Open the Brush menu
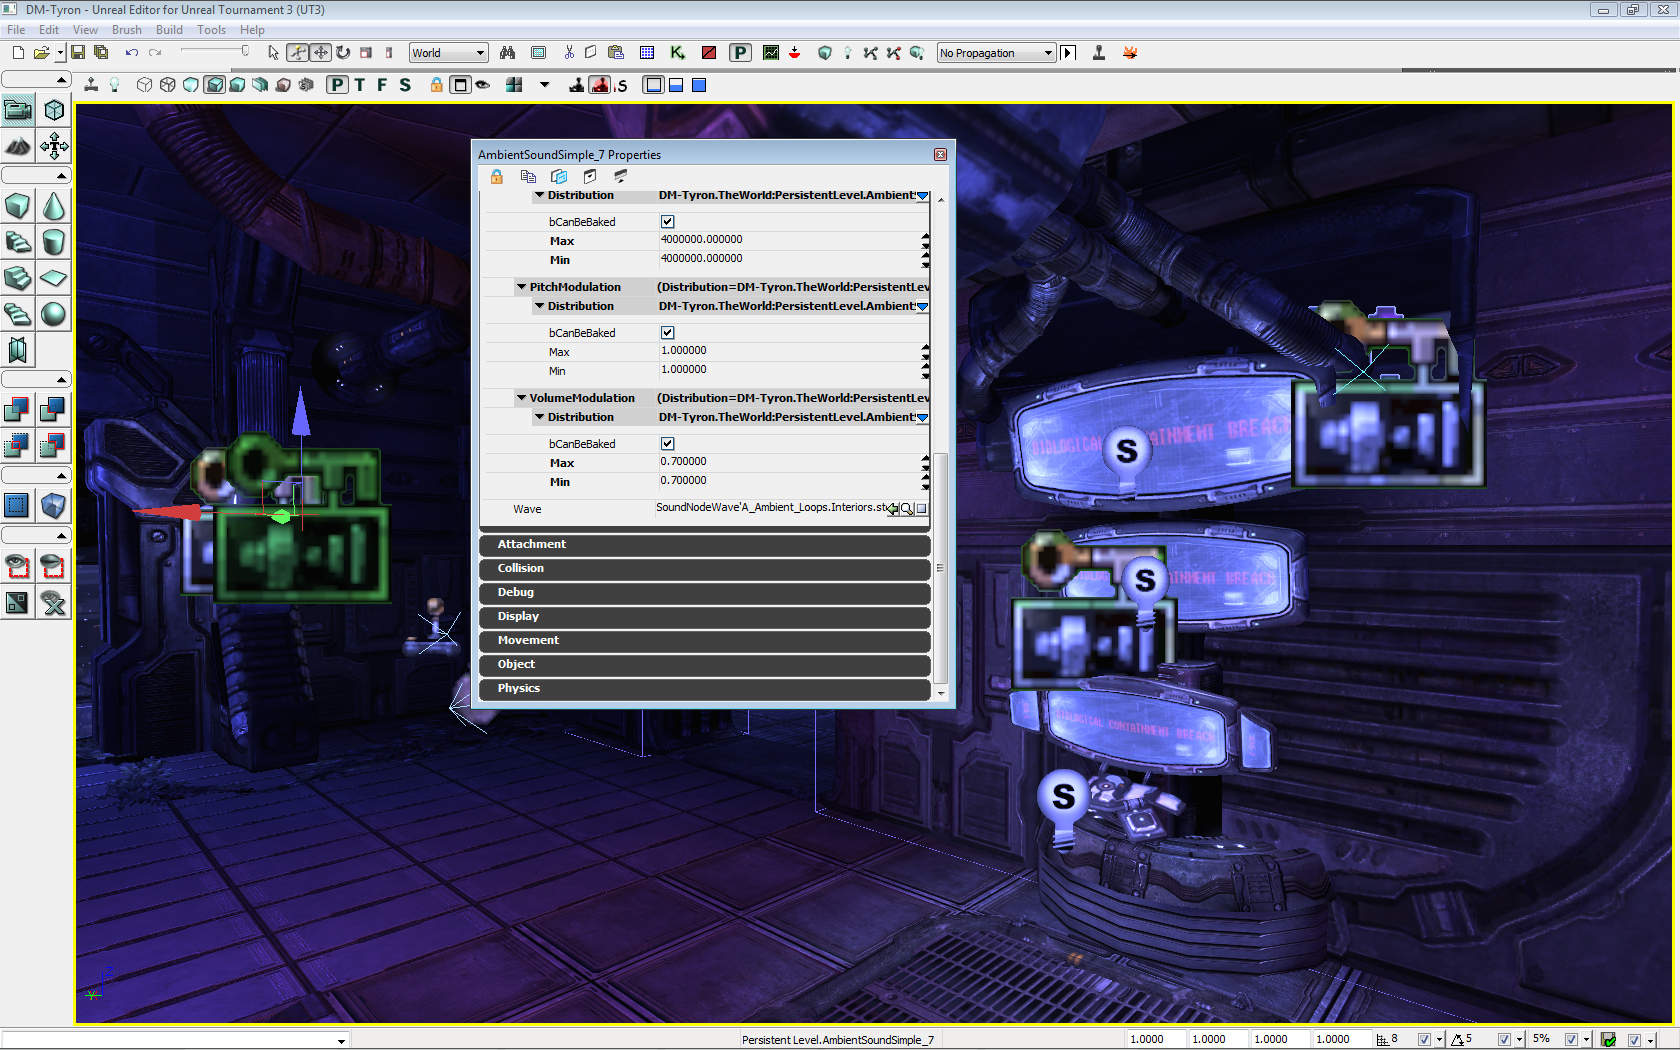This screenshot has width=1680, height=1050. pos(127,30)
